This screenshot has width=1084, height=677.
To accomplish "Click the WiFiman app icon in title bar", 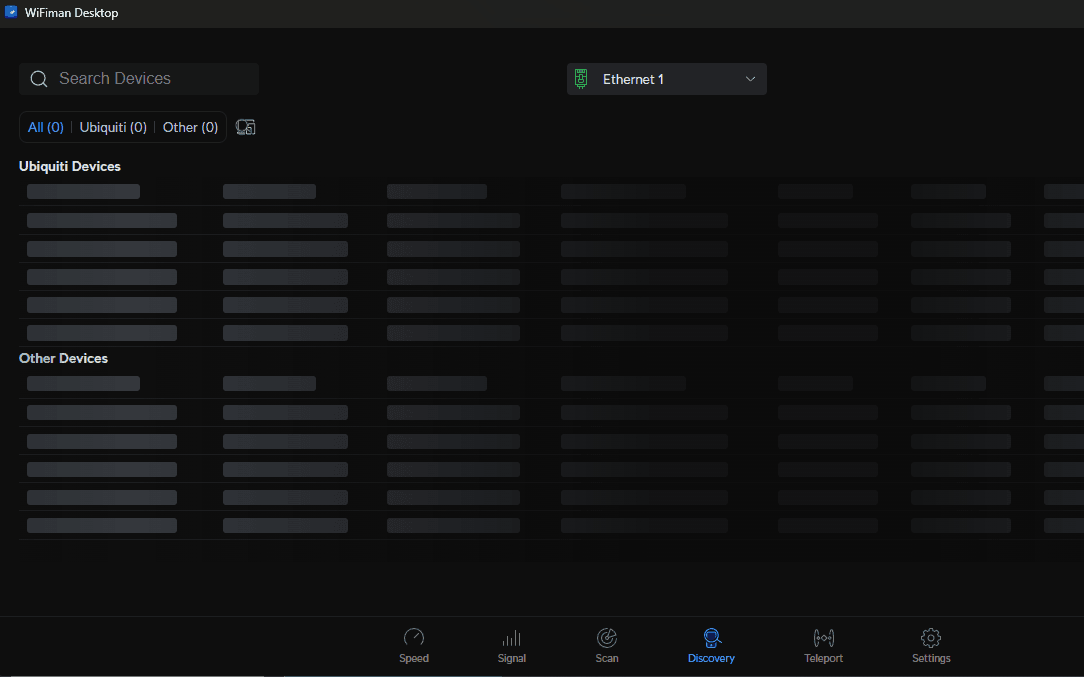I will tap(11, 12).
